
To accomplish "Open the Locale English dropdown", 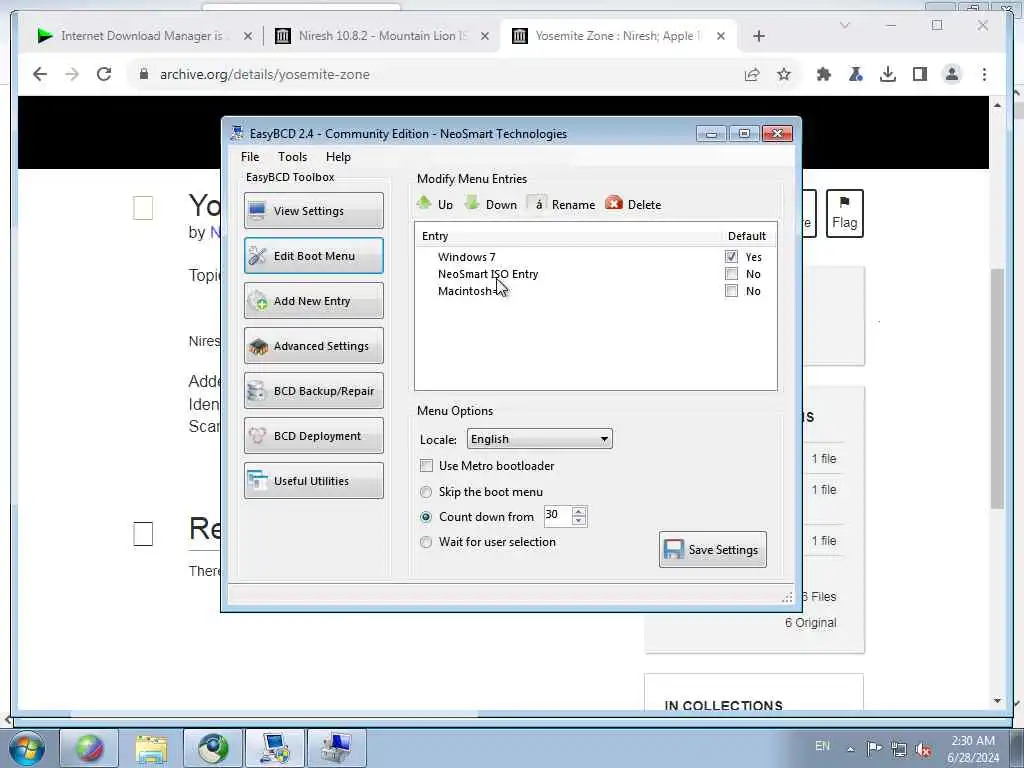I will (x=539, y=439).
